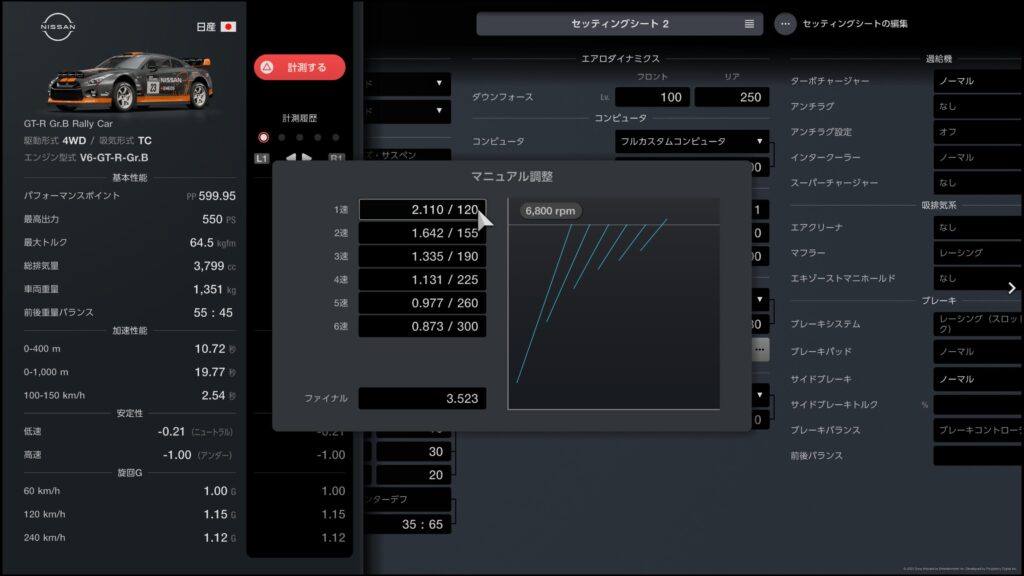Viewport: 1024px width, 576px height.
Task: Select the 1速 gear ratio field
Action: (423, 210)
